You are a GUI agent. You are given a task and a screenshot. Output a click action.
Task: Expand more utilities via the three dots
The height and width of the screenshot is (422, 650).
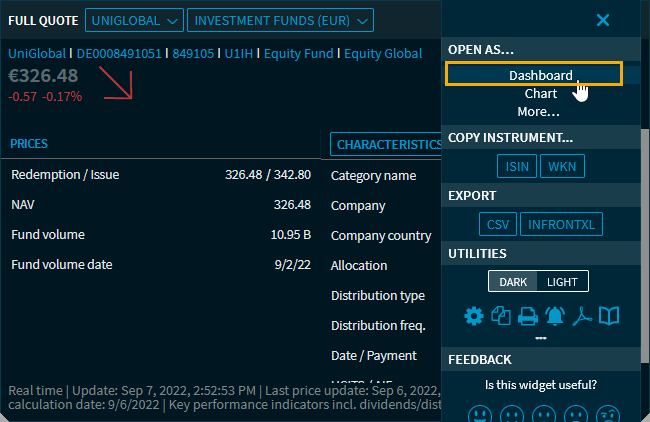(541, 338)
